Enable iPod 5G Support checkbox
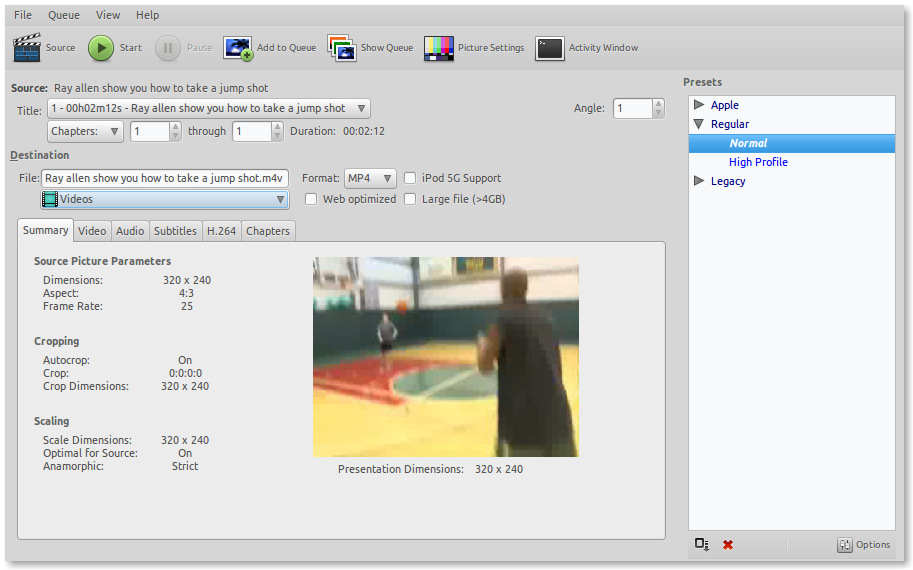This screenshot has width=913, height=570. click(x=410, y=178)
